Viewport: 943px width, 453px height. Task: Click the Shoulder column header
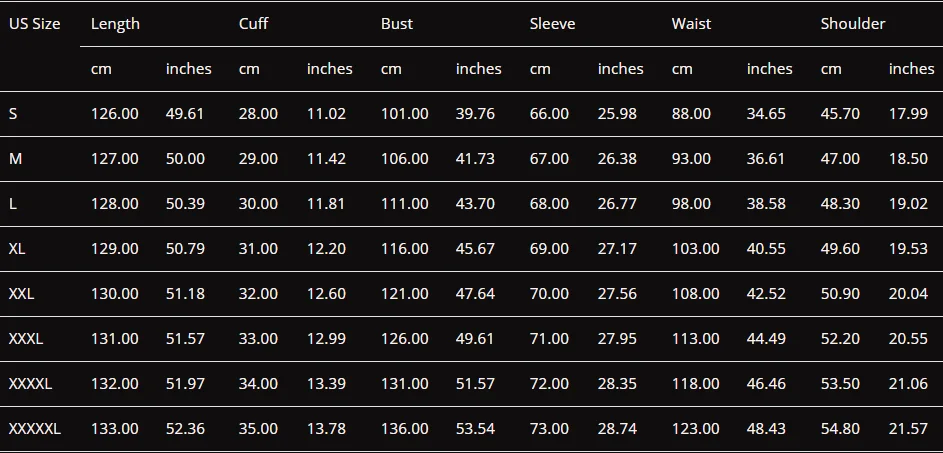(x=853, y=24)
